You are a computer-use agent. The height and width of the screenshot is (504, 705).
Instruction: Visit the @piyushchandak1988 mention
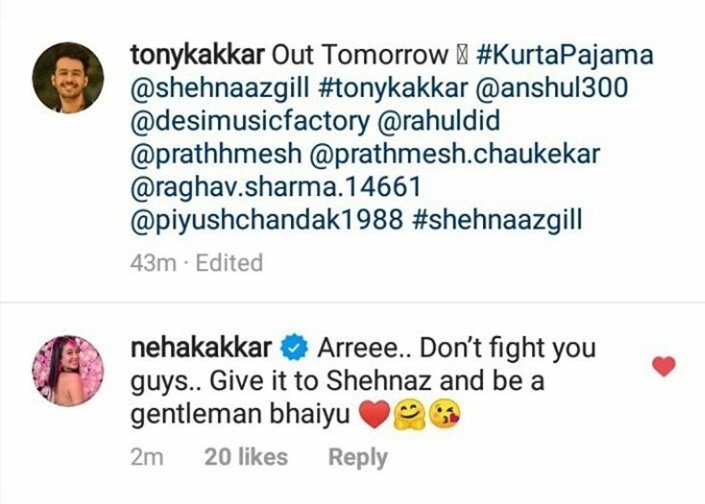266,221
